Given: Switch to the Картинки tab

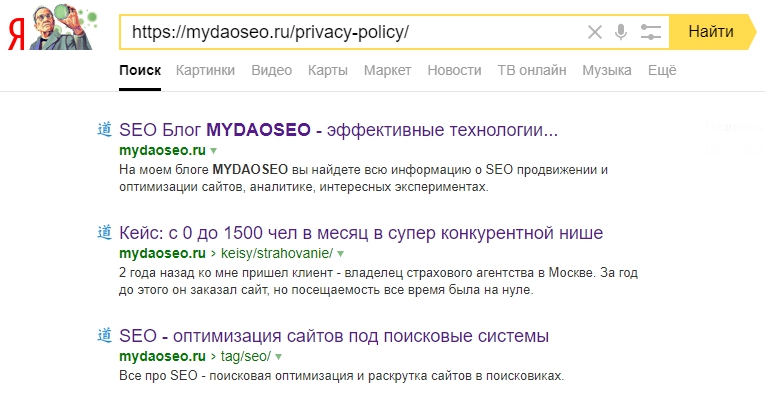Looking at the screenshot, I should (205, 70).
